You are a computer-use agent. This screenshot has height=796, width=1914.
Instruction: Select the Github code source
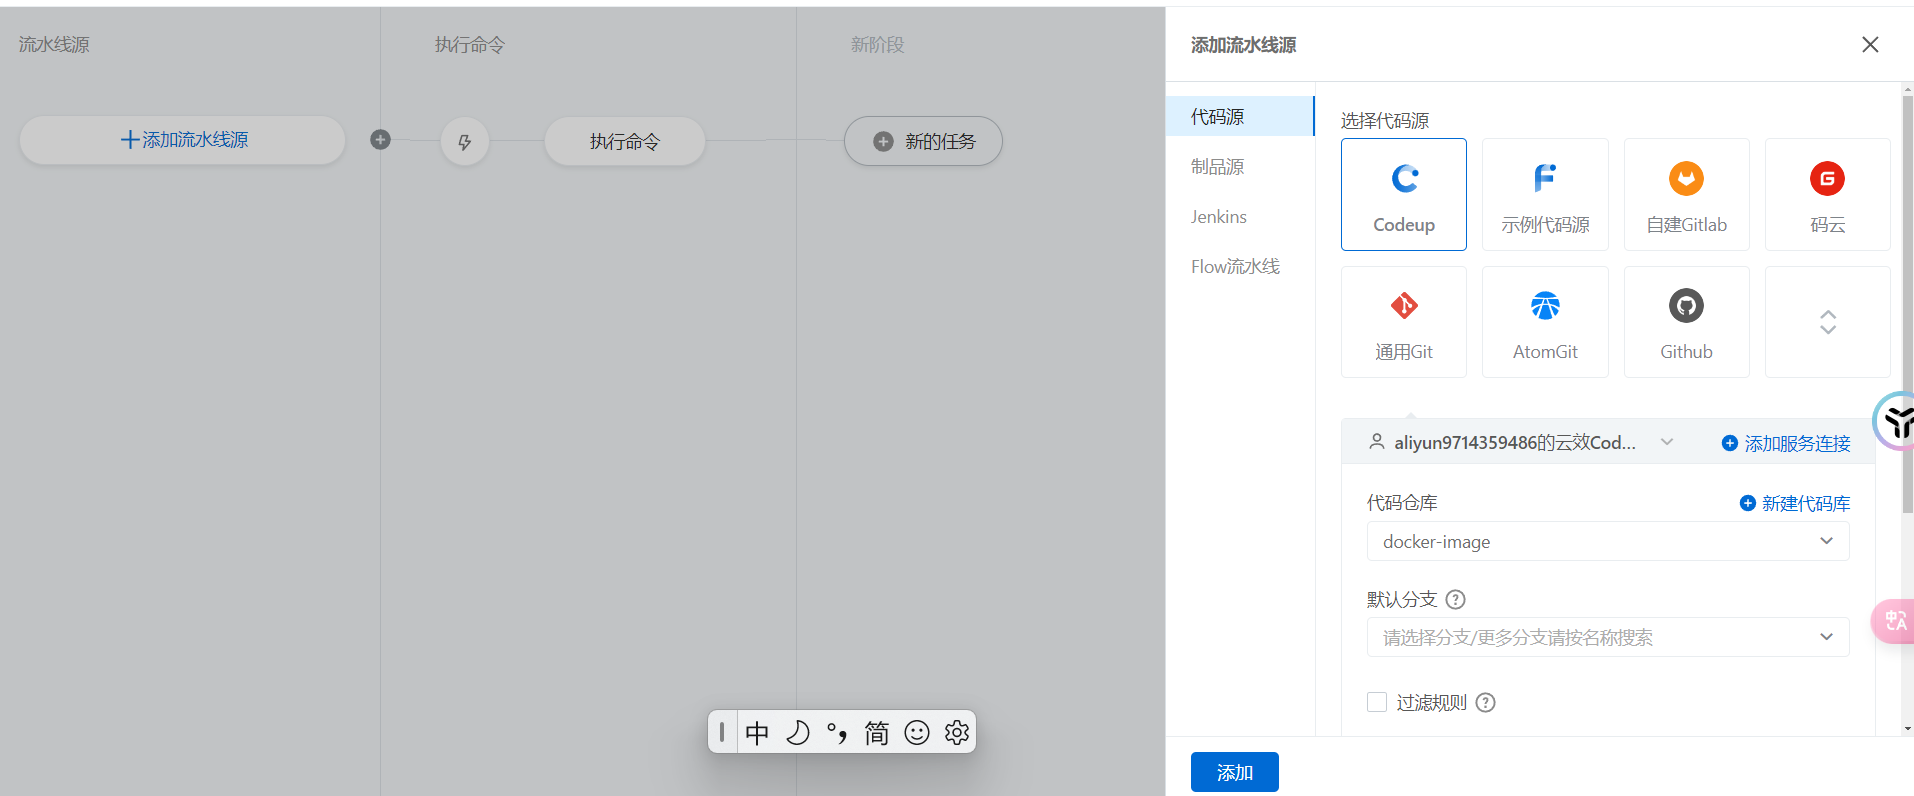pos(1686,322)
